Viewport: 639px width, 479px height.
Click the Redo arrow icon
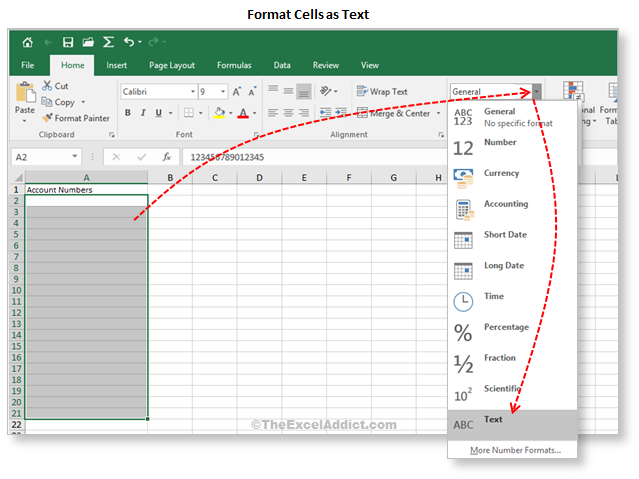[x=153, y=42]
